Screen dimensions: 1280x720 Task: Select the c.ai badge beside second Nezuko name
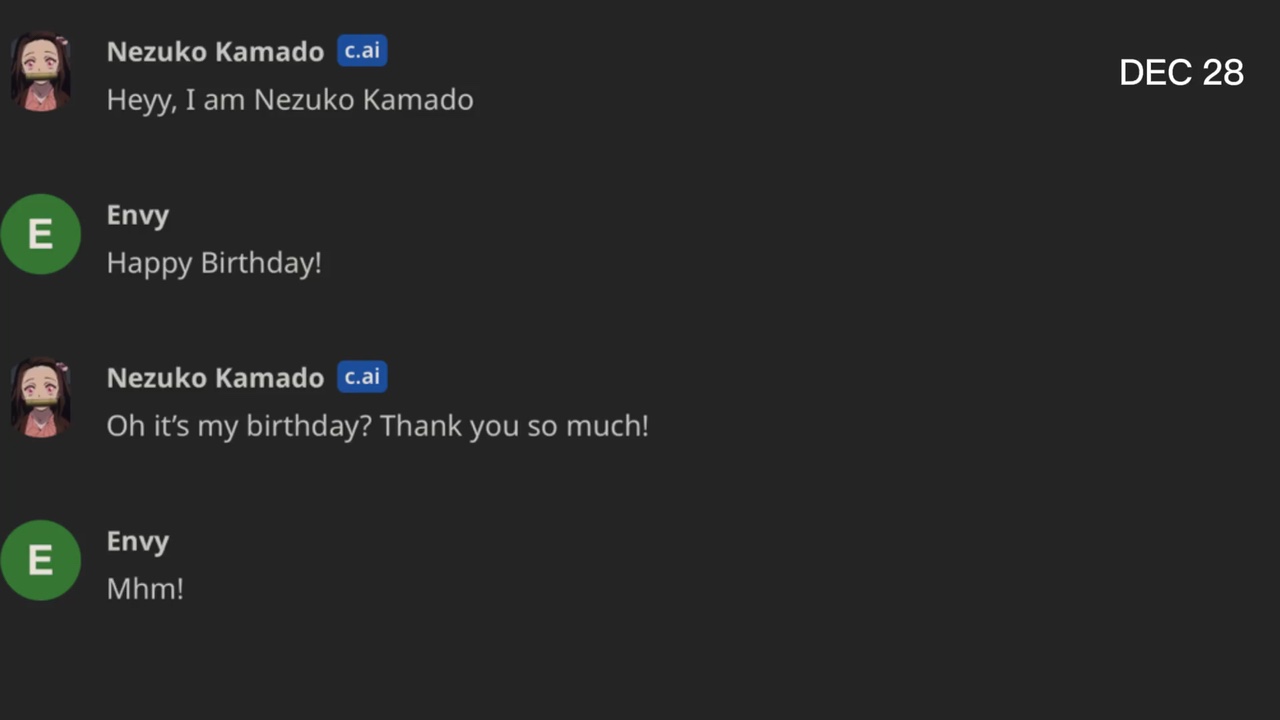pyautogui.click(x=361, y=377)
